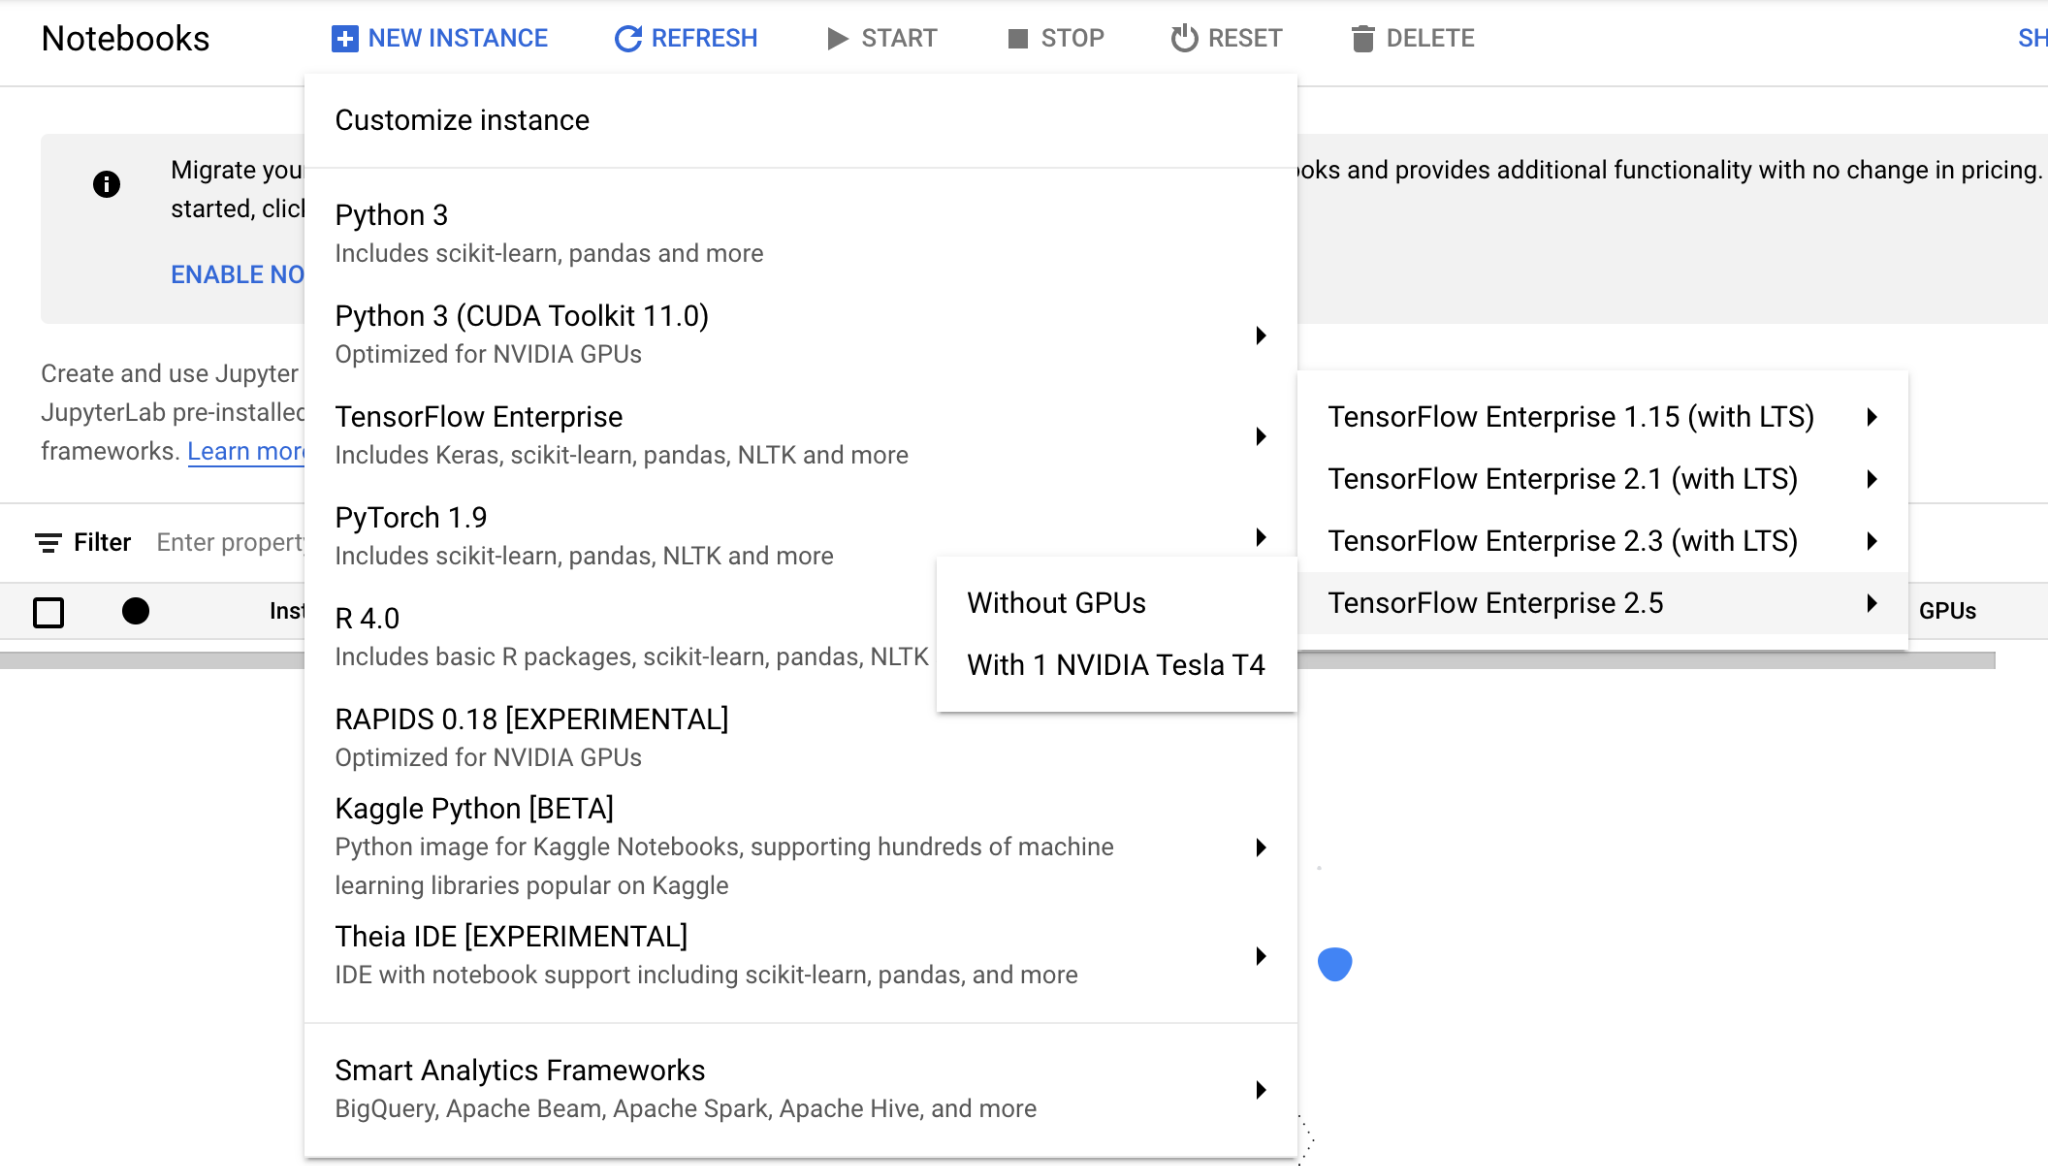Select the Python 3 menu option
The width and height of the screenshot is (2048, 1166).
800,234
